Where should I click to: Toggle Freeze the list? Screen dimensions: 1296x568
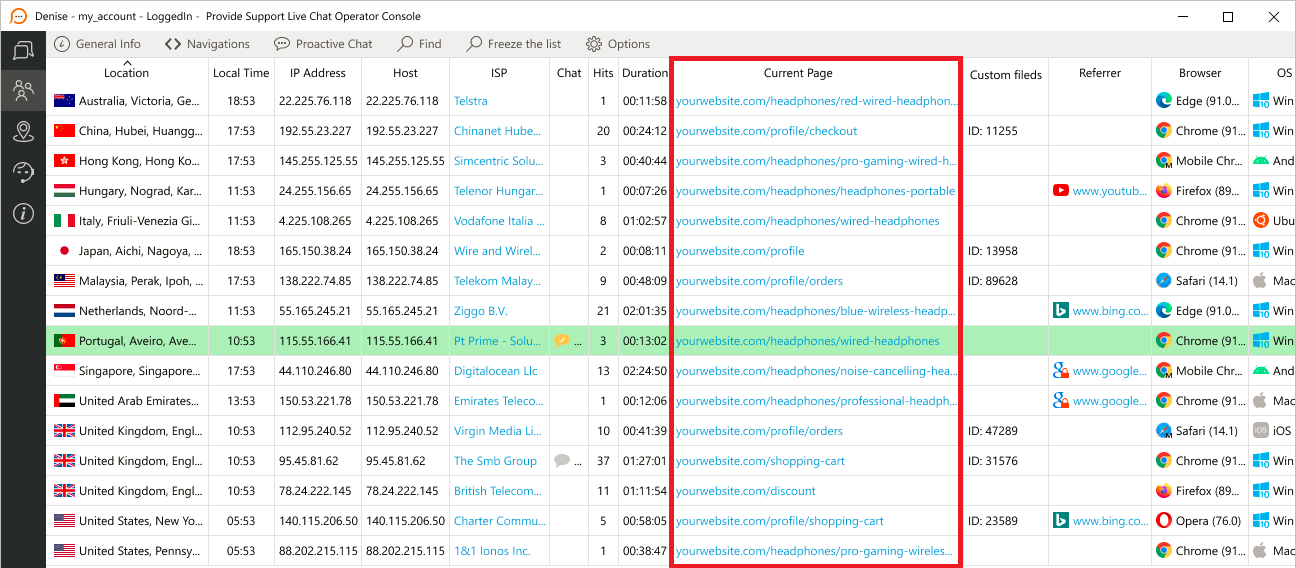[x=514, y=44]
